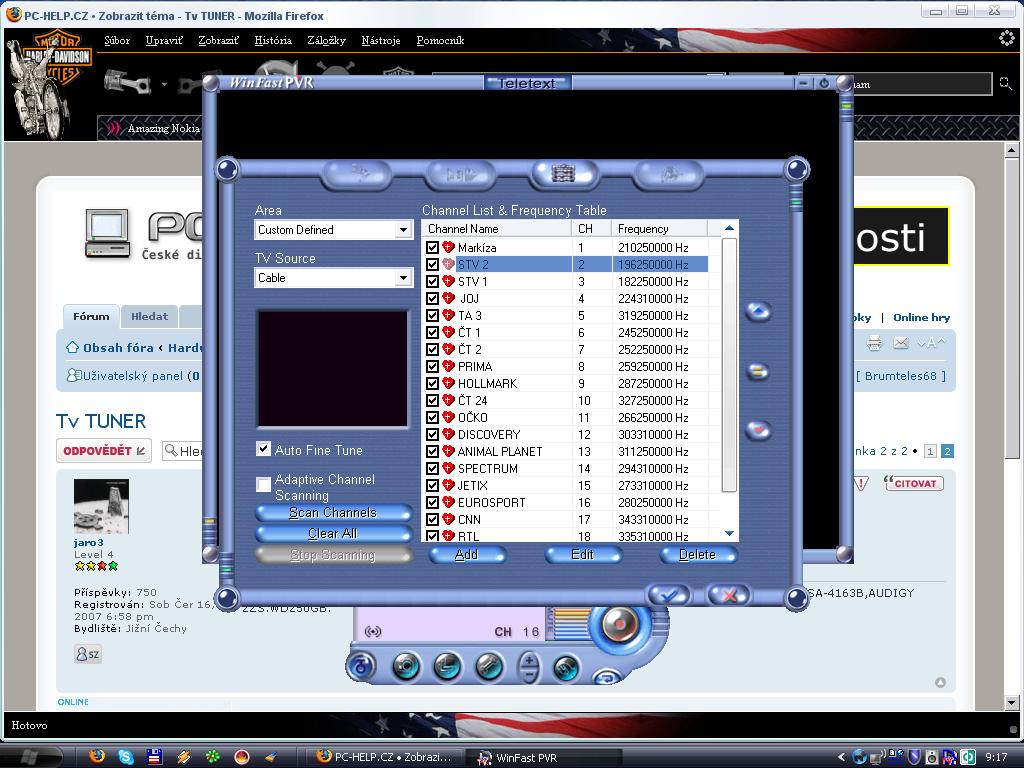Open the channel list settings tab icon
Image resolution: width=1024 pixels, height=768 pixels.
click(x=563, y=174)
